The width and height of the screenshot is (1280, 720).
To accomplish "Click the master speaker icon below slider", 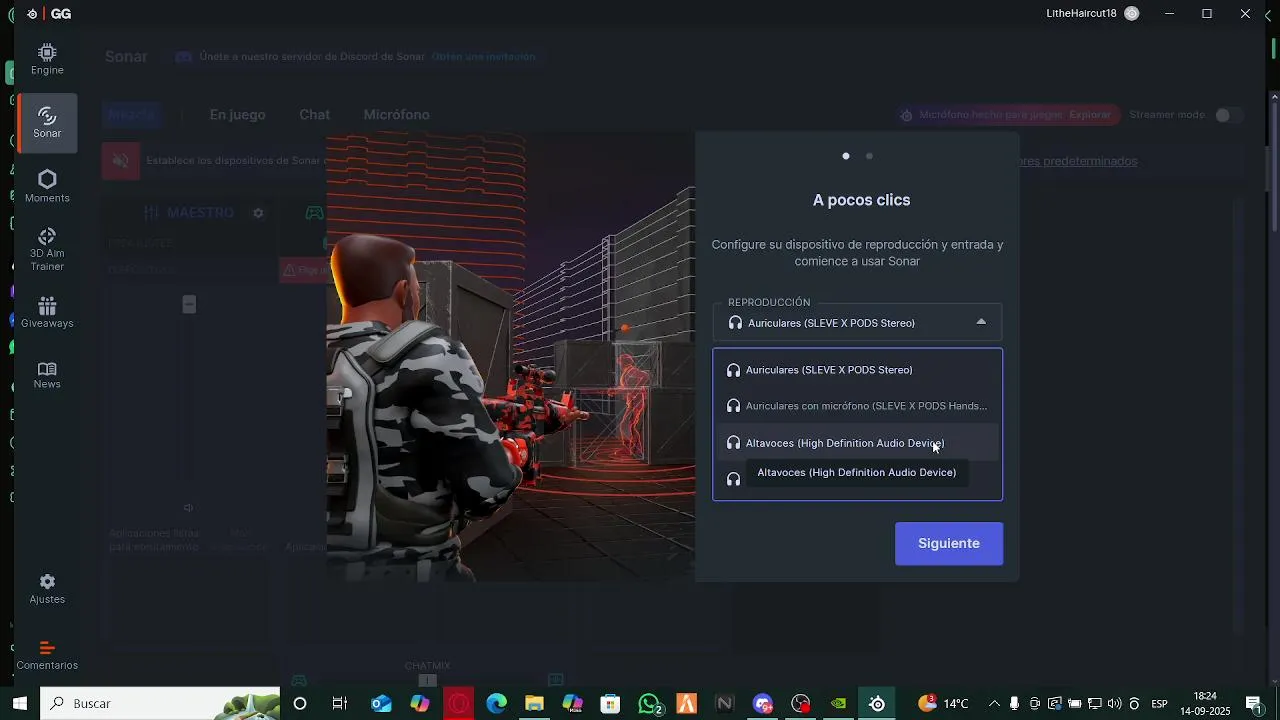I will [188, 508].
